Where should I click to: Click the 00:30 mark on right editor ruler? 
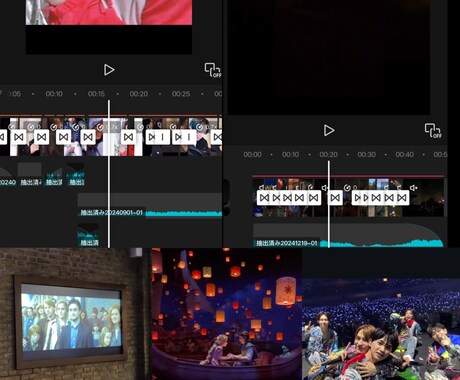tap(366, 155)
